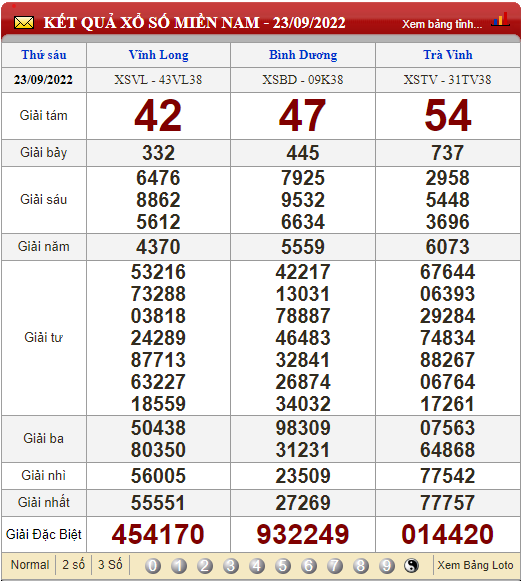Filter loto by digit 8 ball

click(361, 566)
